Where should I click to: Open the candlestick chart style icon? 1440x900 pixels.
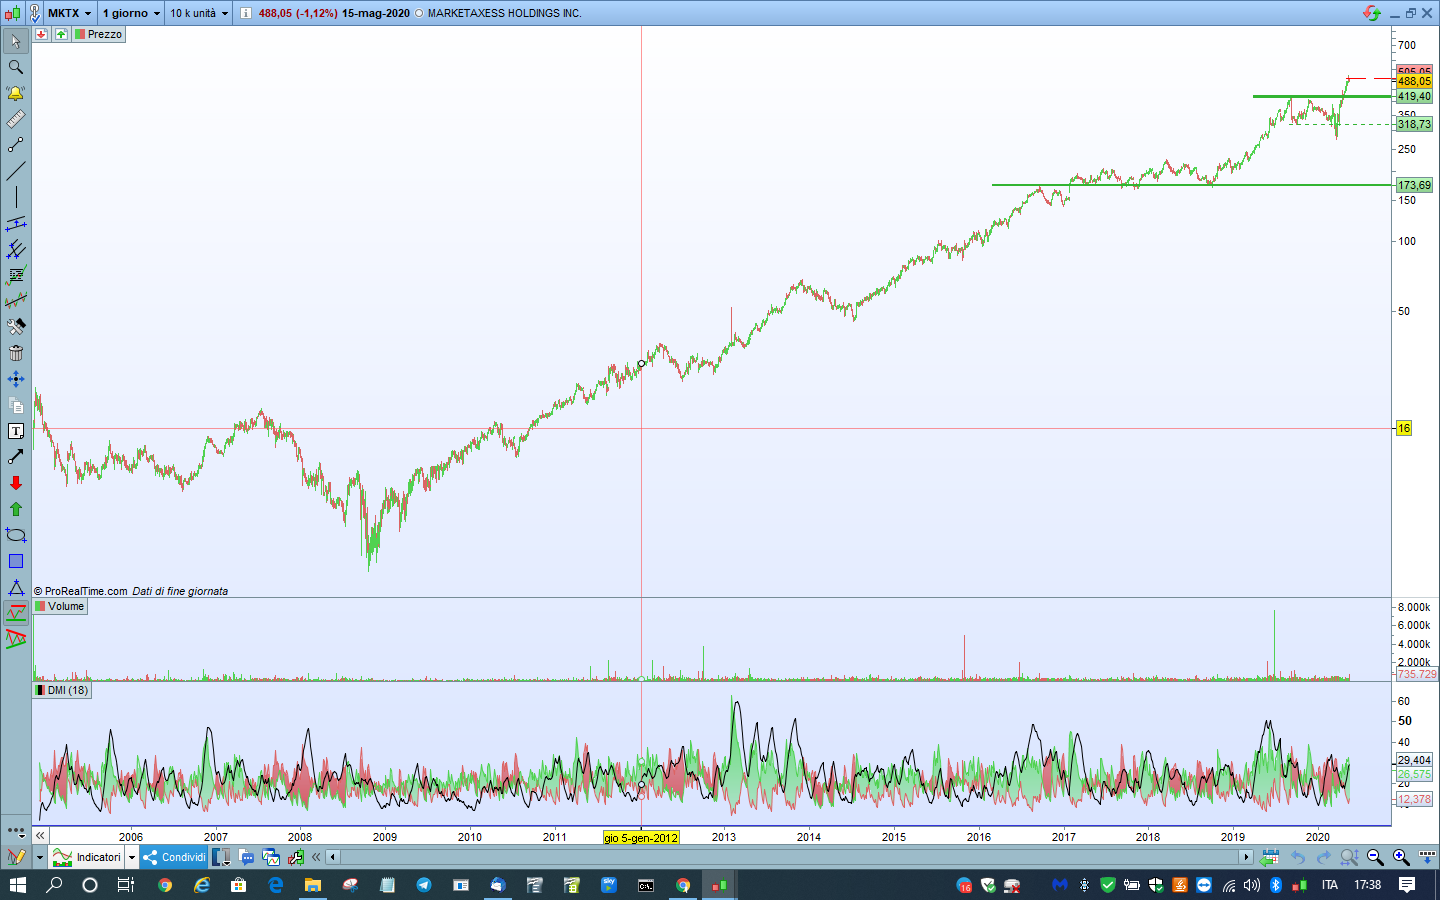pos(12,13)
